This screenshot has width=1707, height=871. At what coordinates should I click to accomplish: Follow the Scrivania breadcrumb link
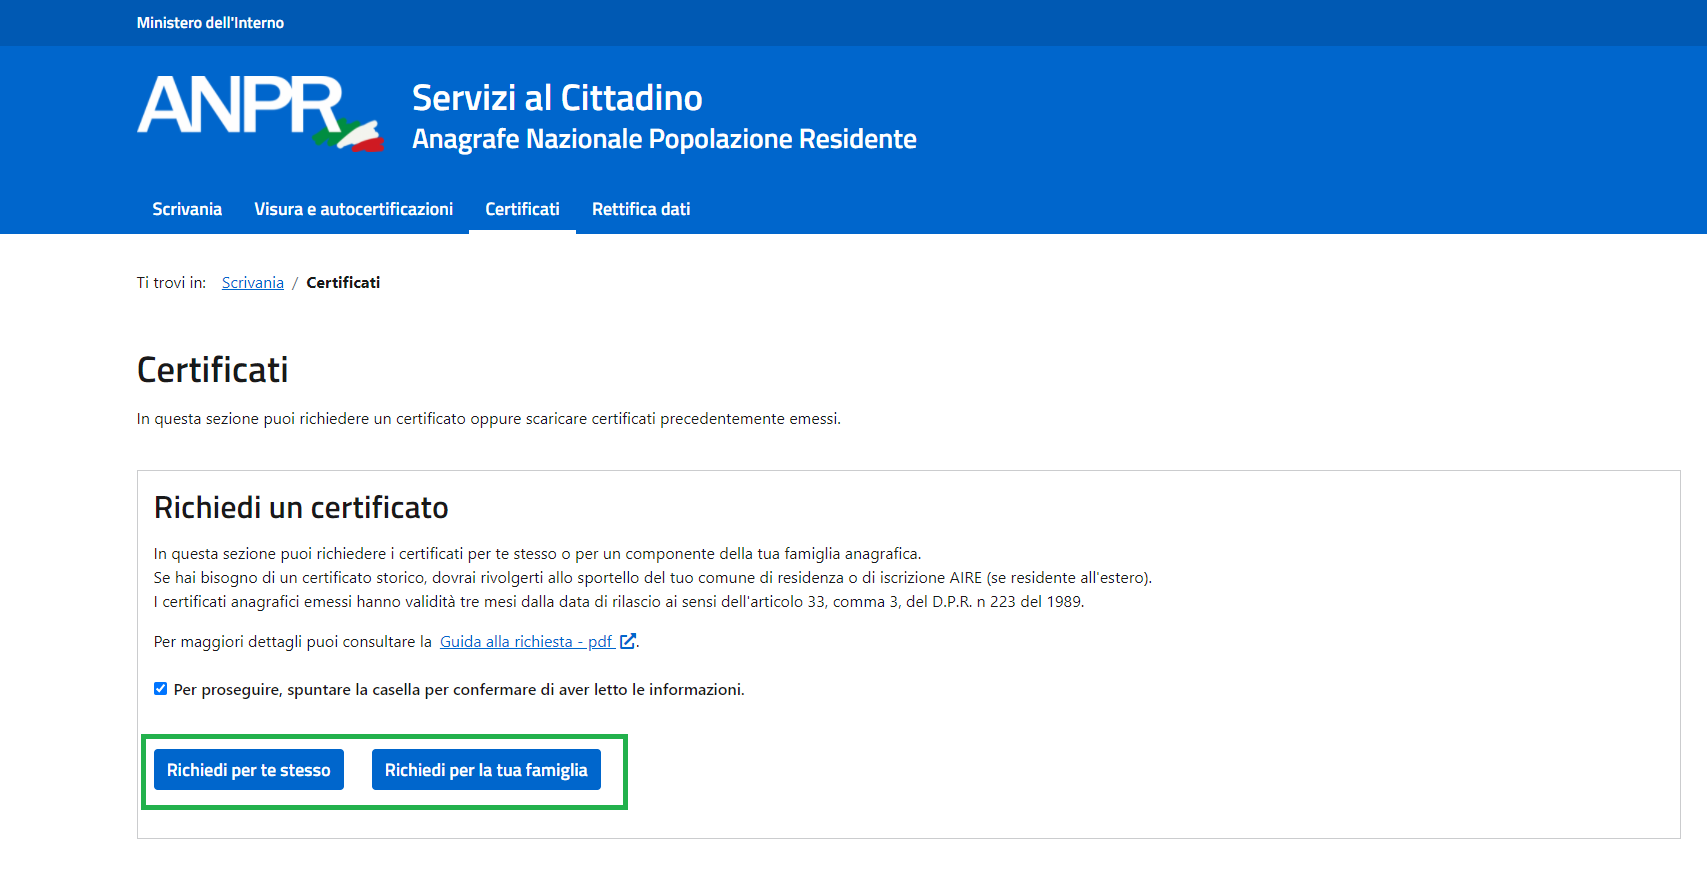(253, 283)
